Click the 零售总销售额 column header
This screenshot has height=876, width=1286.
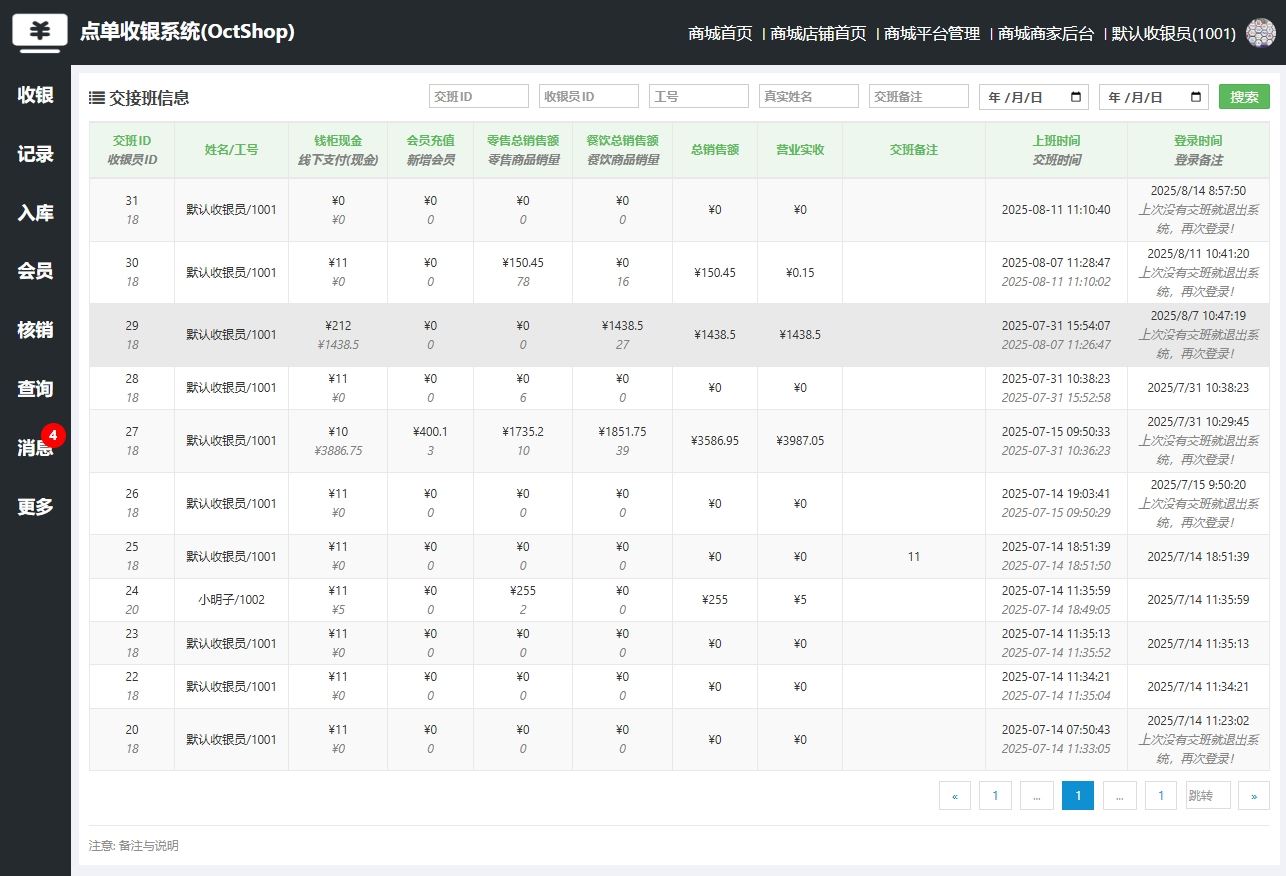(x=523, y=150)
